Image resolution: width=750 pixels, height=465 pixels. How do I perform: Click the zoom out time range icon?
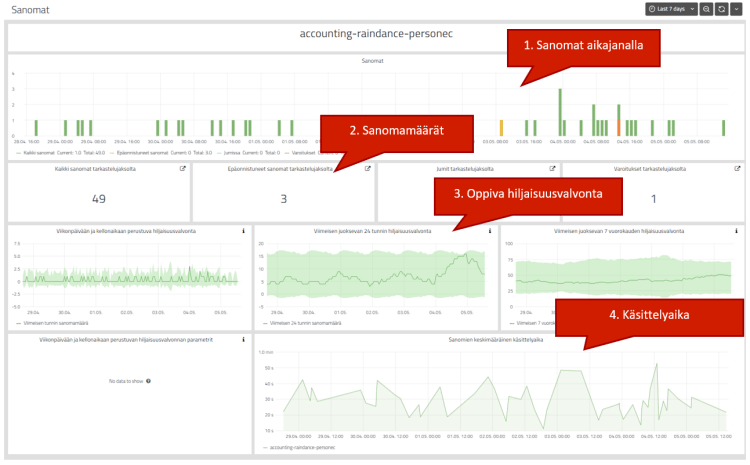[x=706, y=9]
